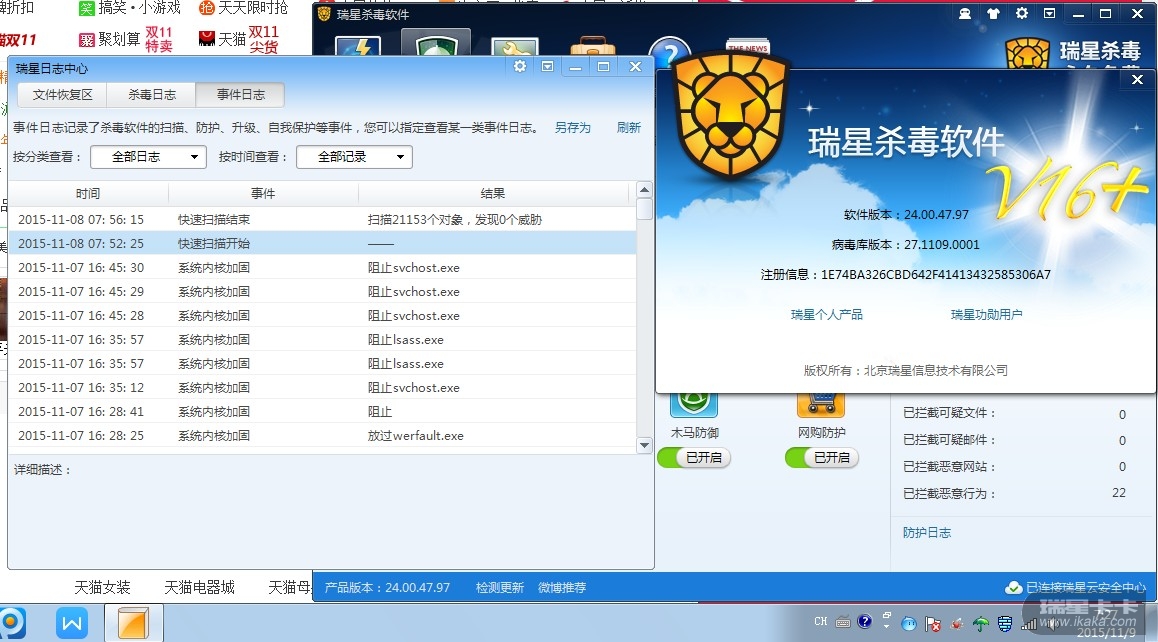Click the blue round face tray icon
The height and width of the screenshot is (642, 1158).
[909, 625]
